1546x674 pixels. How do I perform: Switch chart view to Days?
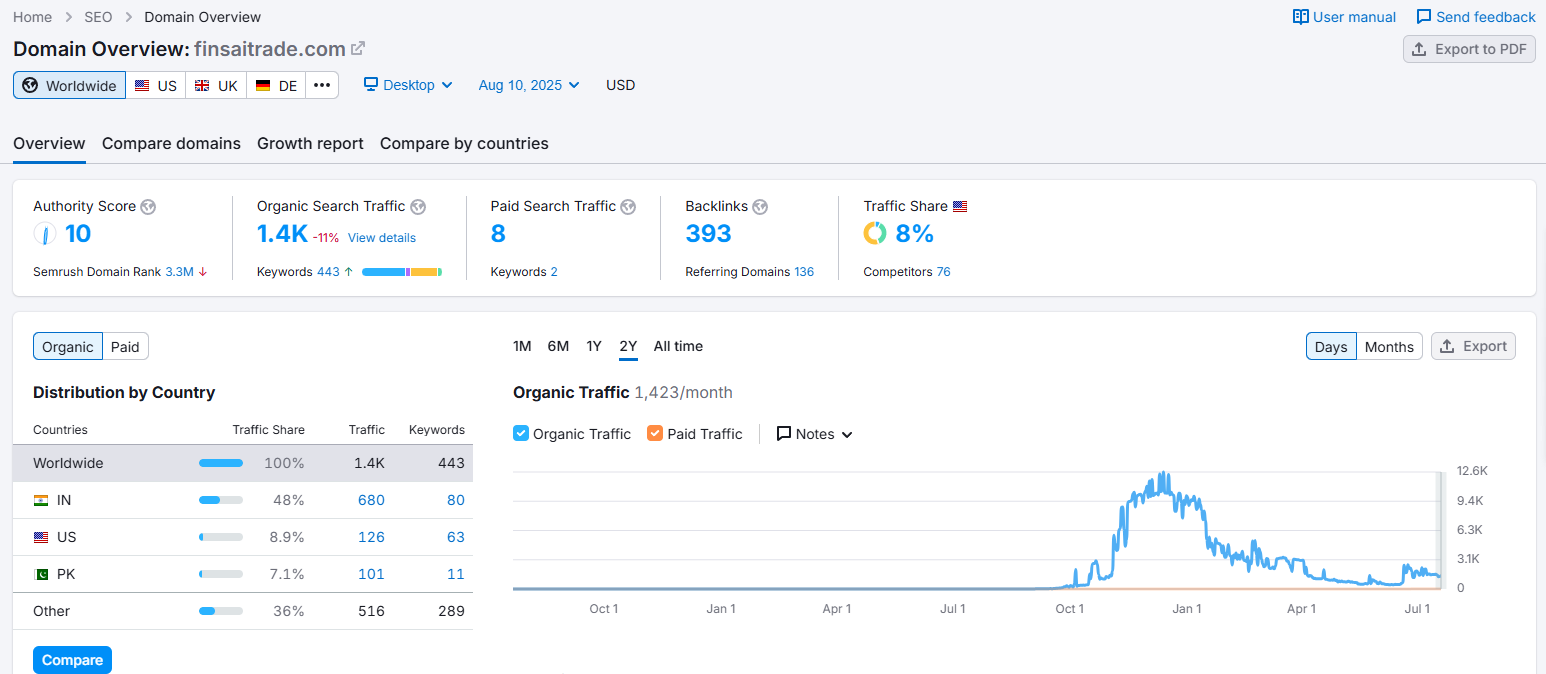click(1331, 346)
